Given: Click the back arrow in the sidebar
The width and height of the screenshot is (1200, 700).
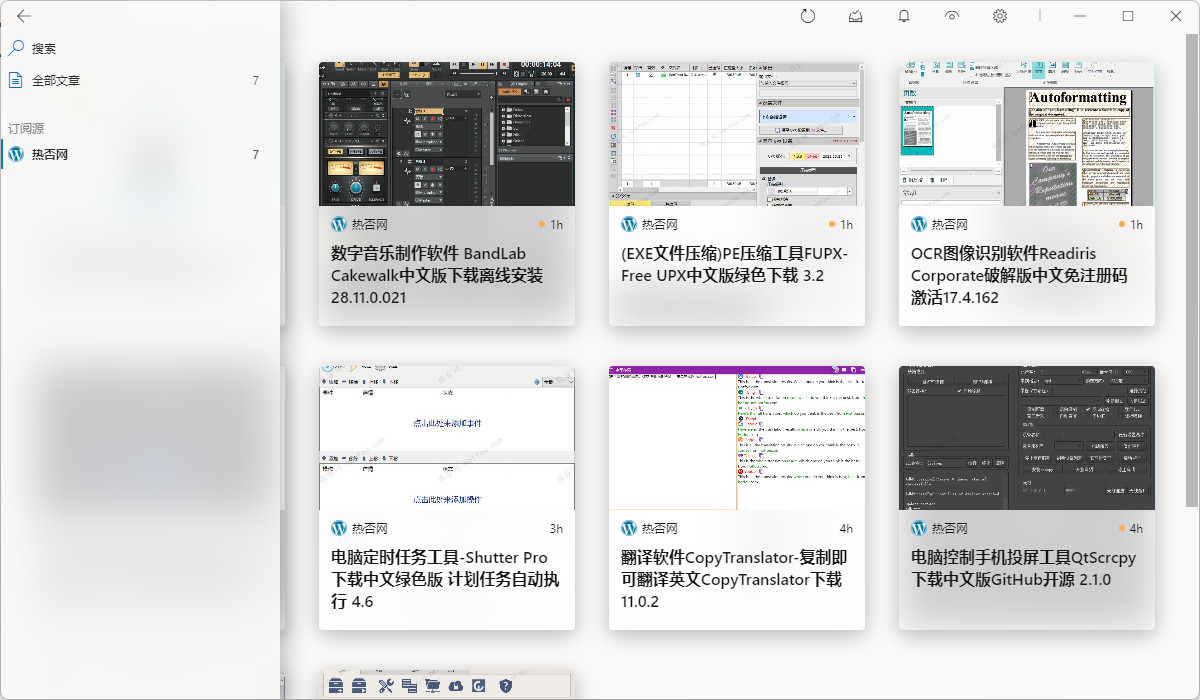Looking at the screenshot, I should point(24,16).
